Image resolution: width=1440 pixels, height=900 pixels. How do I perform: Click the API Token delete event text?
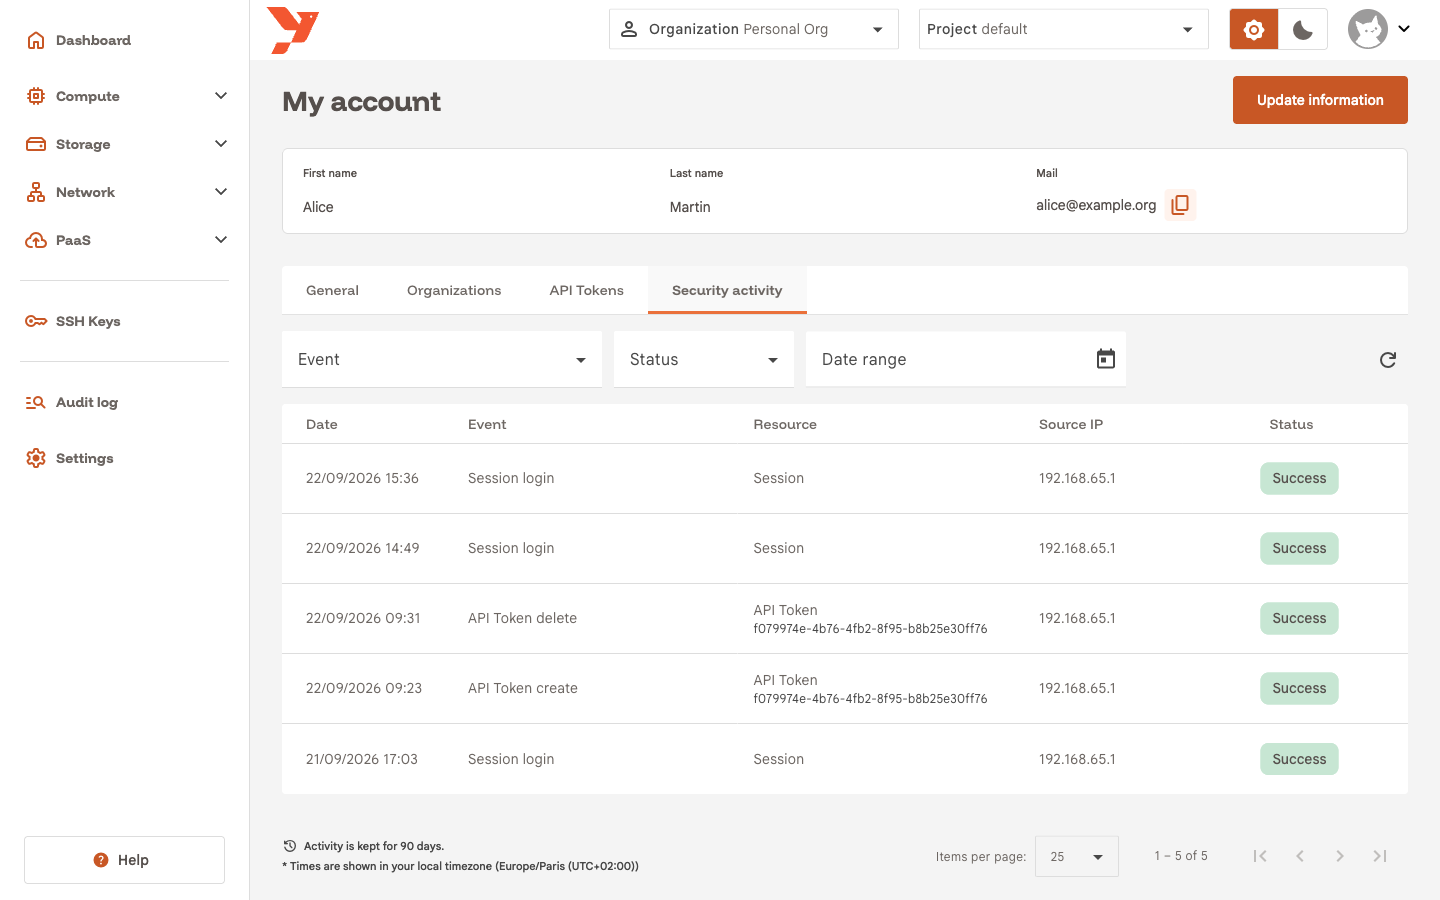522,618
